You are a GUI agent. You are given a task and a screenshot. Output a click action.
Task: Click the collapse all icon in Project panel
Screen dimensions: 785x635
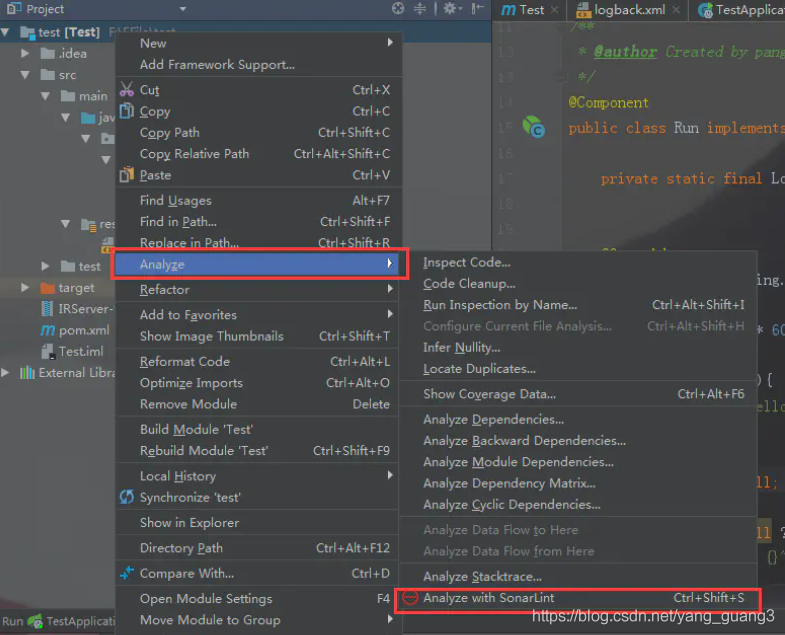420,8
